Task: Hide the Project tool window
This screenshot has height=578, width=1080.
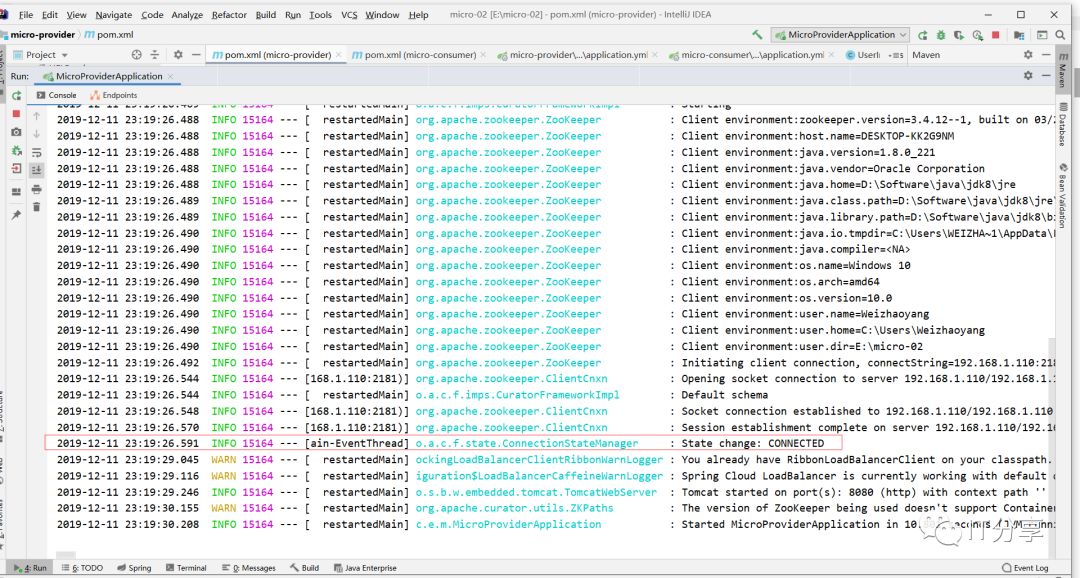Action: pyautogui.click(x=196, y=54)
